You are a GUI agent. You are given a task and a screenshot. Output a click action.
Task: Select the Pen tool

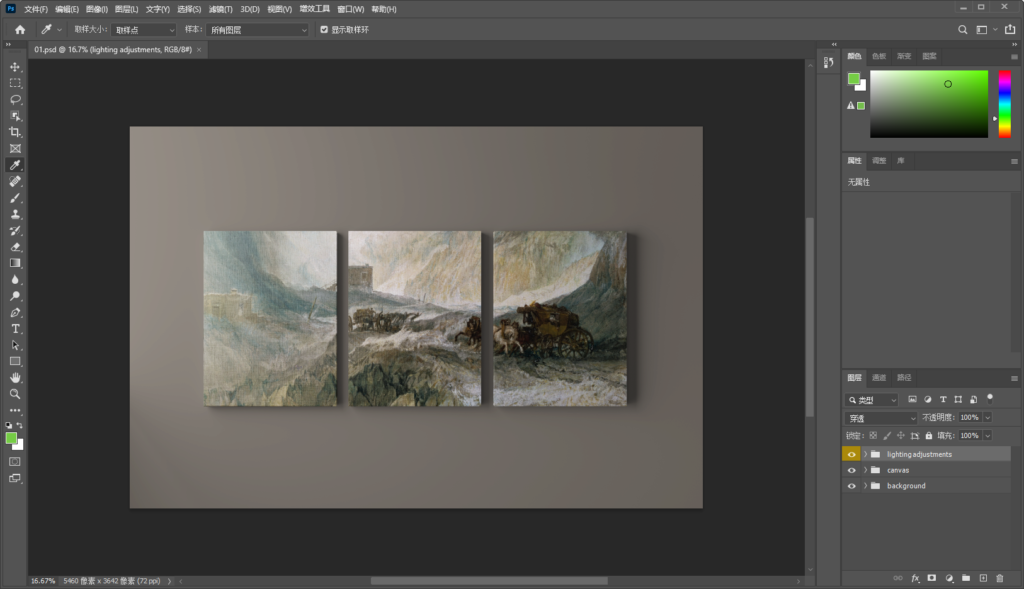click(x=15, y=312)
